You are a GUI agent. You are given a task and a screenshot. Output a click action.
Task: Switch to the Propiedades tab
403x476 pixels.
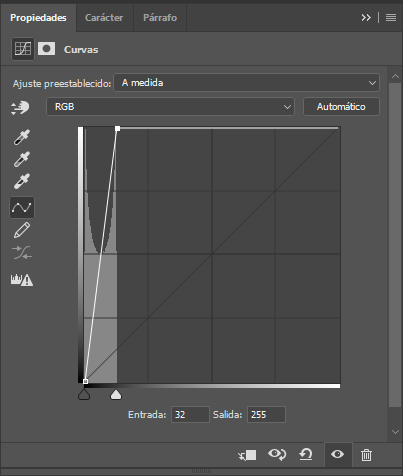click(38, 18)
